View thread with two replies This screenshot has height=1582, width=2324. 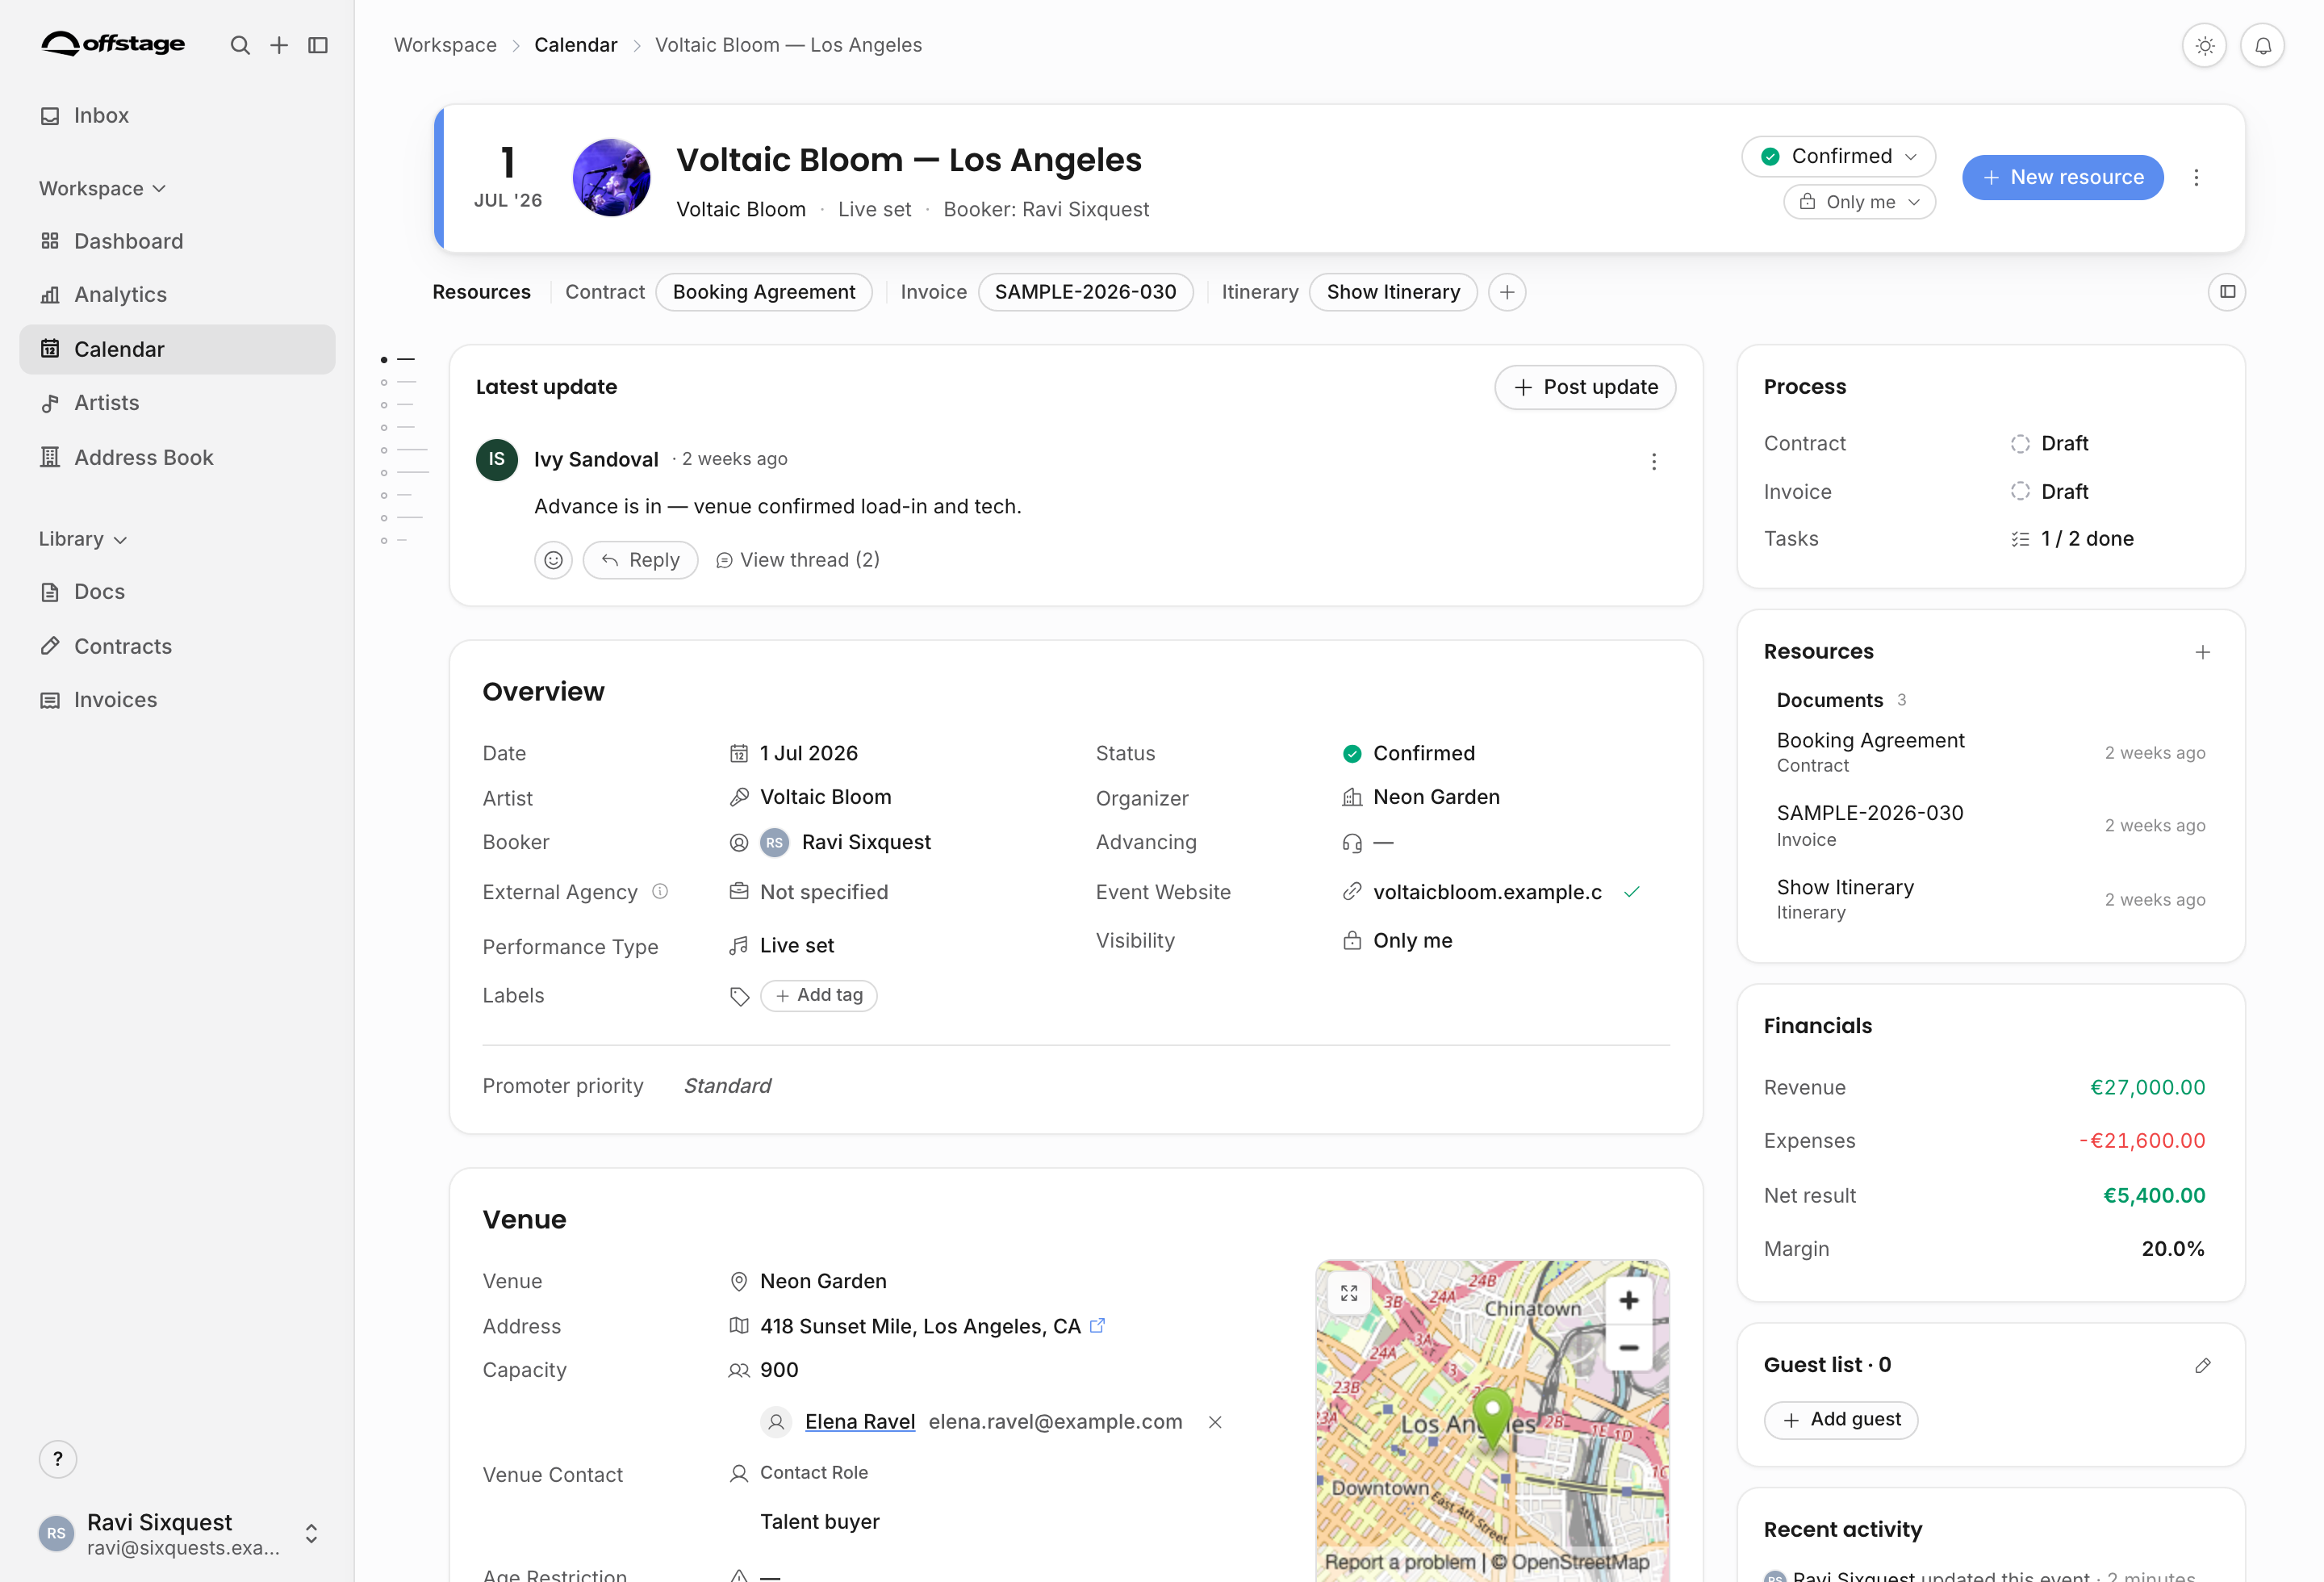pyautogui.click(x=797, y=560)
